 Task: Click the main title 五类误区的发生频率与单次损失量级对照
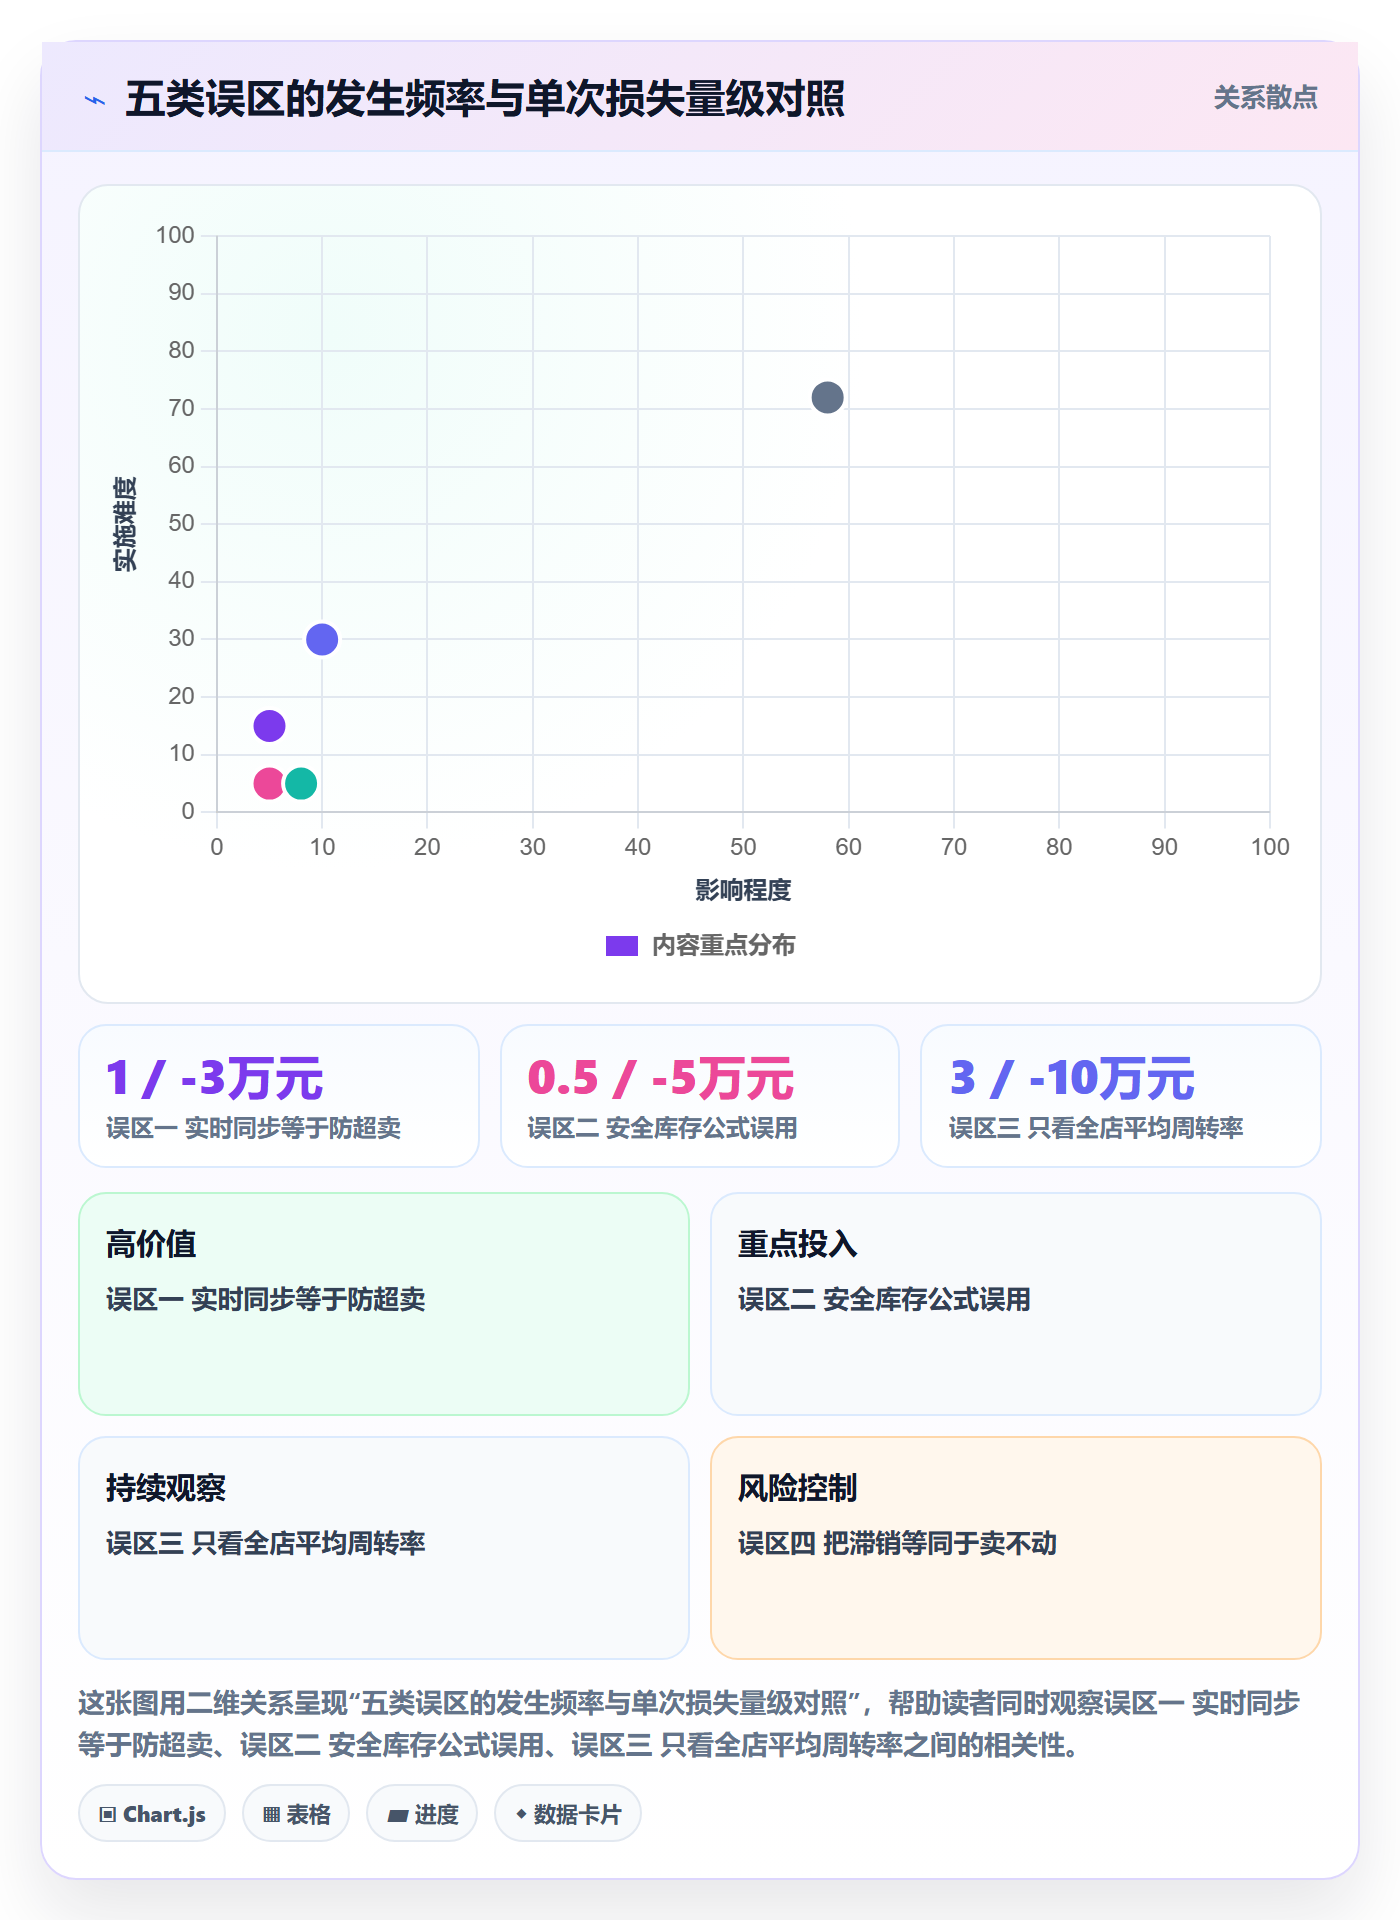pyautogui.click(x=485, y=99)
